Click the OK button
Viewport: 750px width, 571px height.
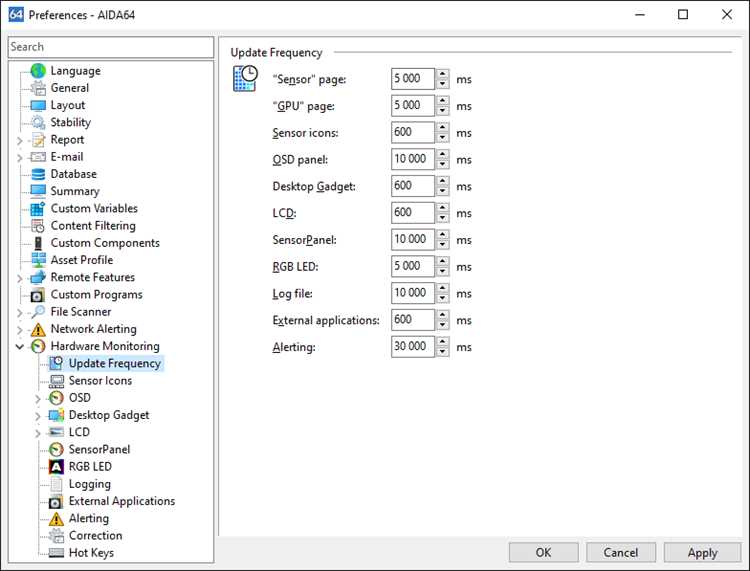click(543, 552)
